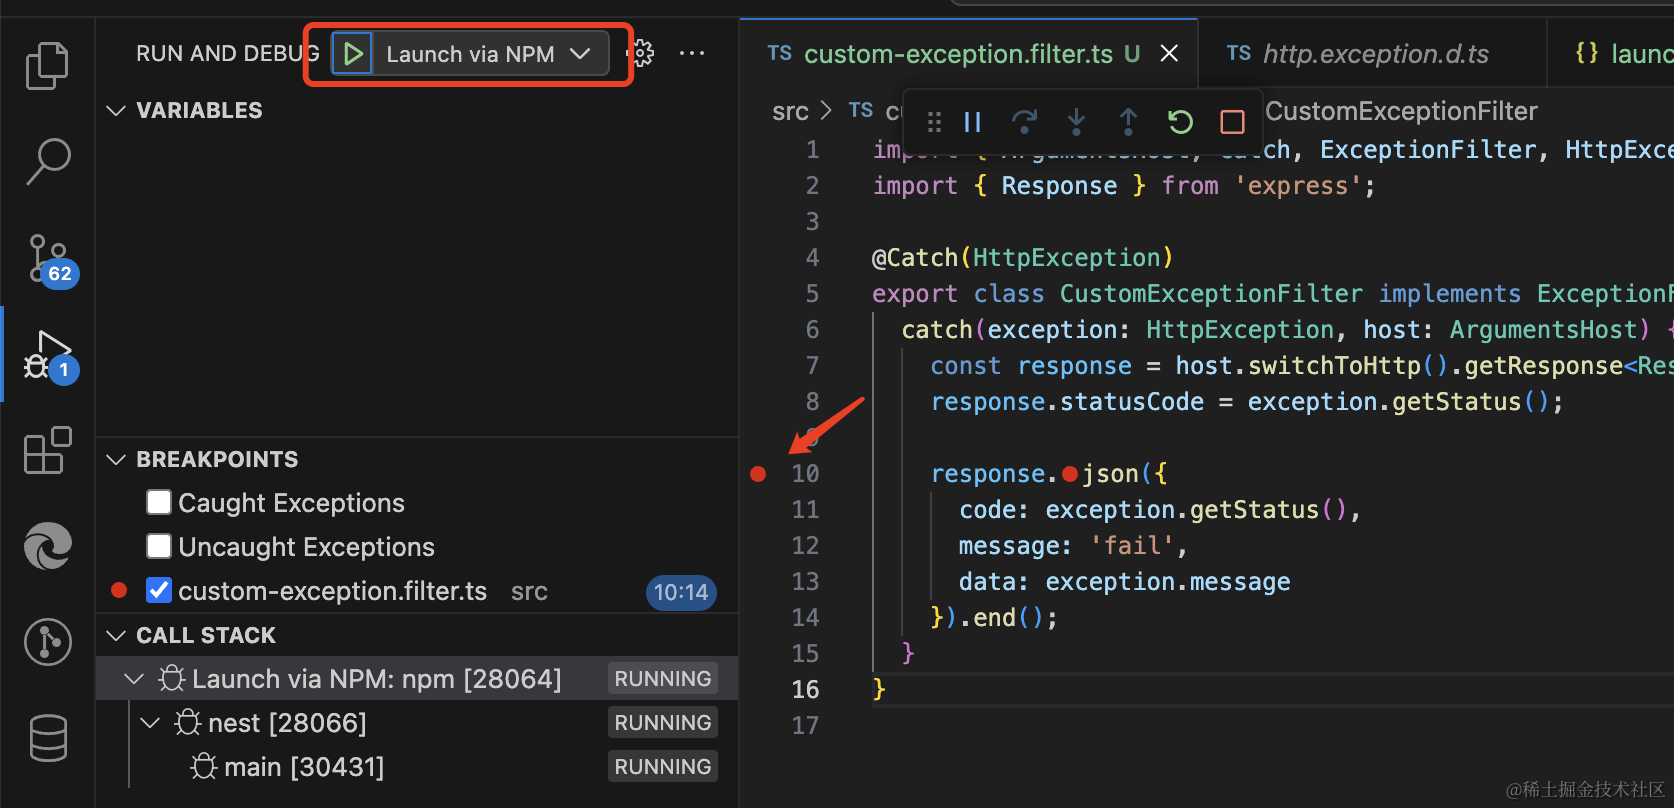Collapse the CALL STACK section
Image resolution: width=1674 pixels, height=808 pixels.
pos(116,635)
